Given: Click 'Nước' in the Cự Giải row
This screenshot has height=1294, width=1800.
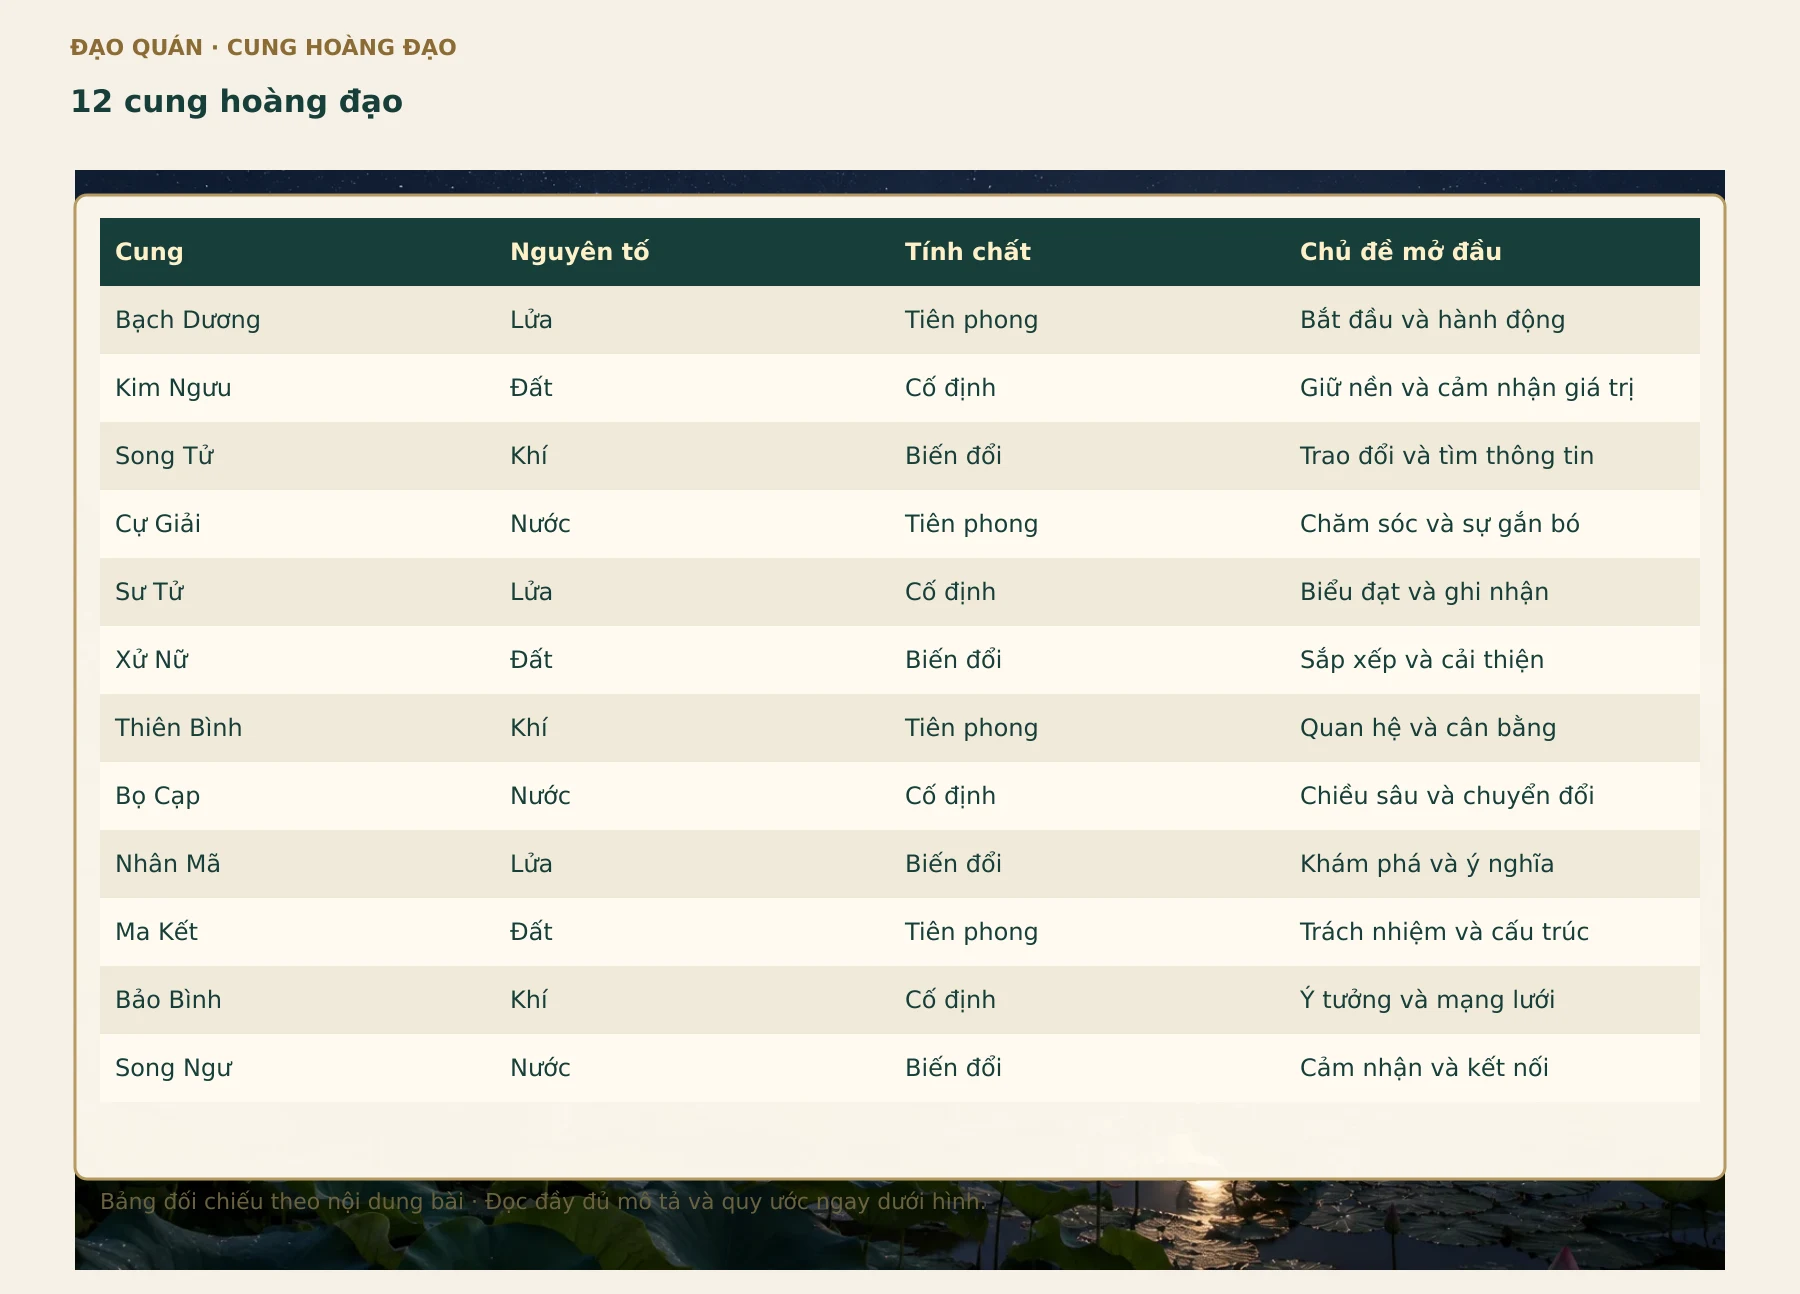Looking at the screenshot, I should point(540,524).
